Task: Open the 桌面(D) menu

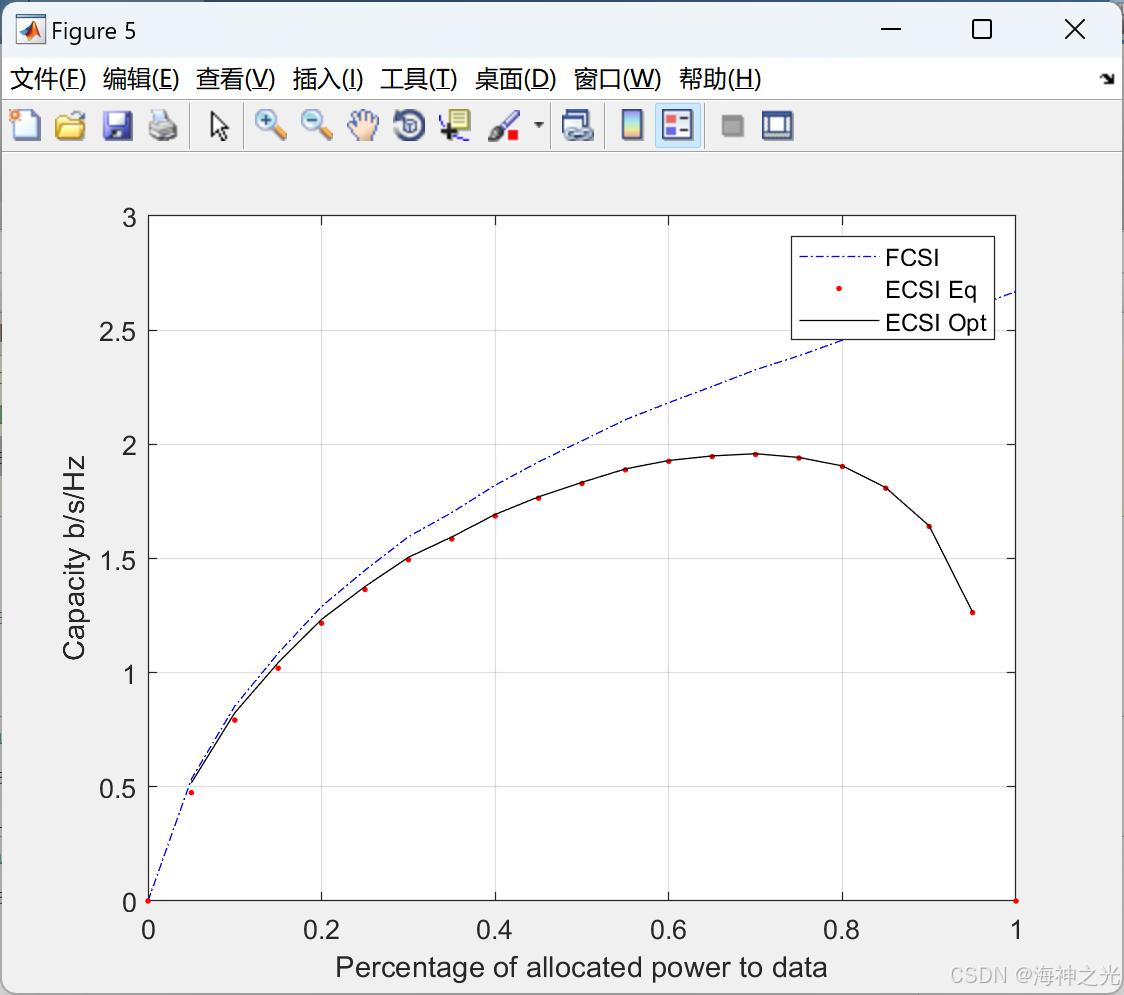Action: 515,79
